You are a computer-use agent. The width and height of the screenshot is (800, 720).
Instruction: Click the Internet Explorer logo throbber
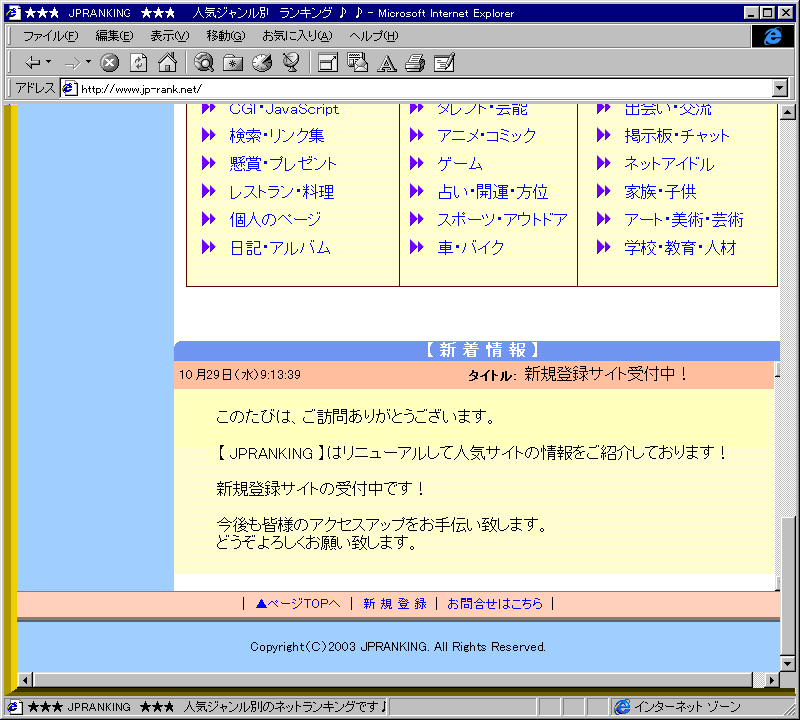(772, 36)
